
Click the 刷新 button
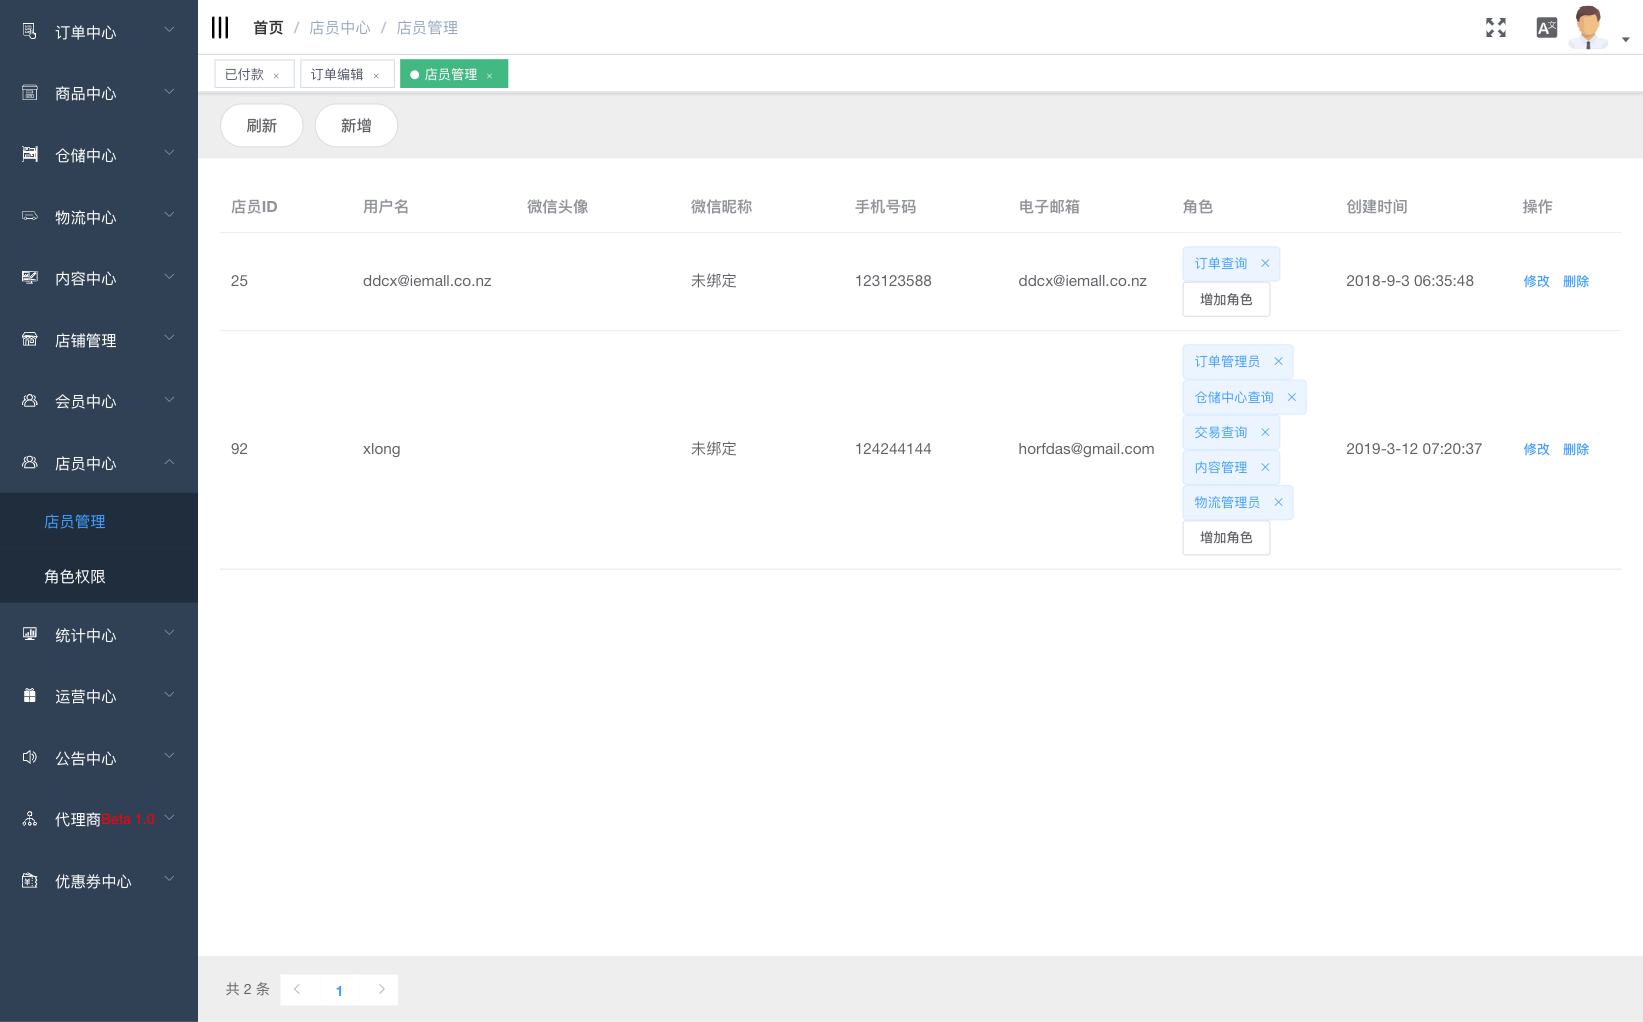click(261, 126)
